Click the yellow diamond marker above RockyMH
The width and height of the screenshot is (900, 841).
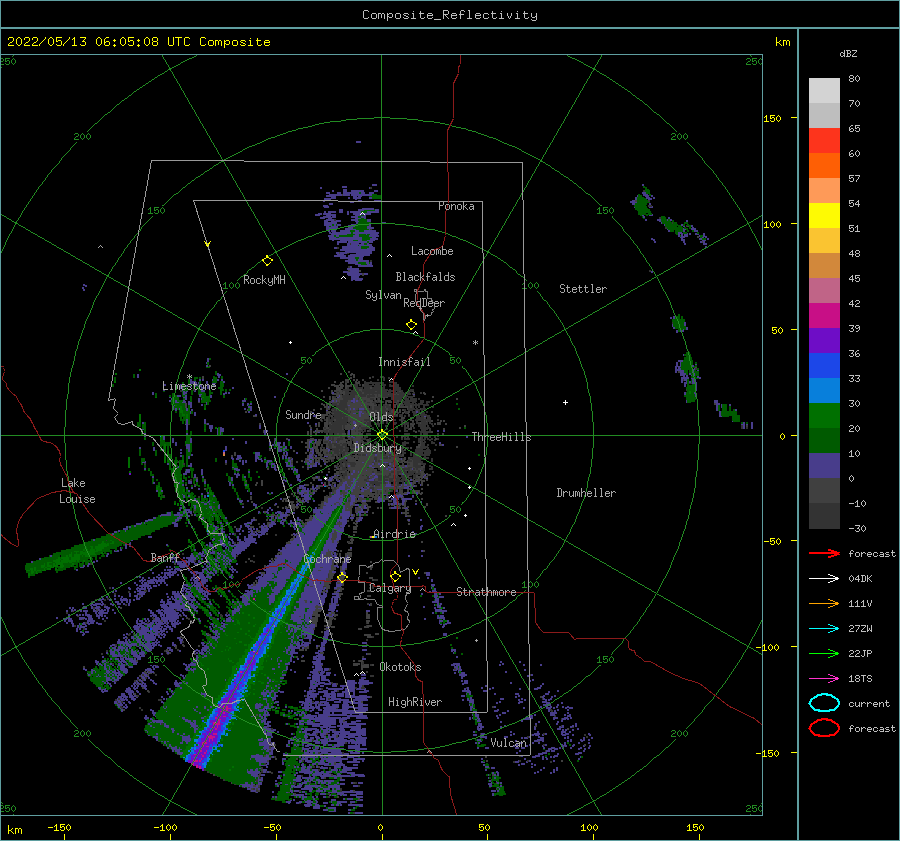pyautogui.click(x=267, y=261)
